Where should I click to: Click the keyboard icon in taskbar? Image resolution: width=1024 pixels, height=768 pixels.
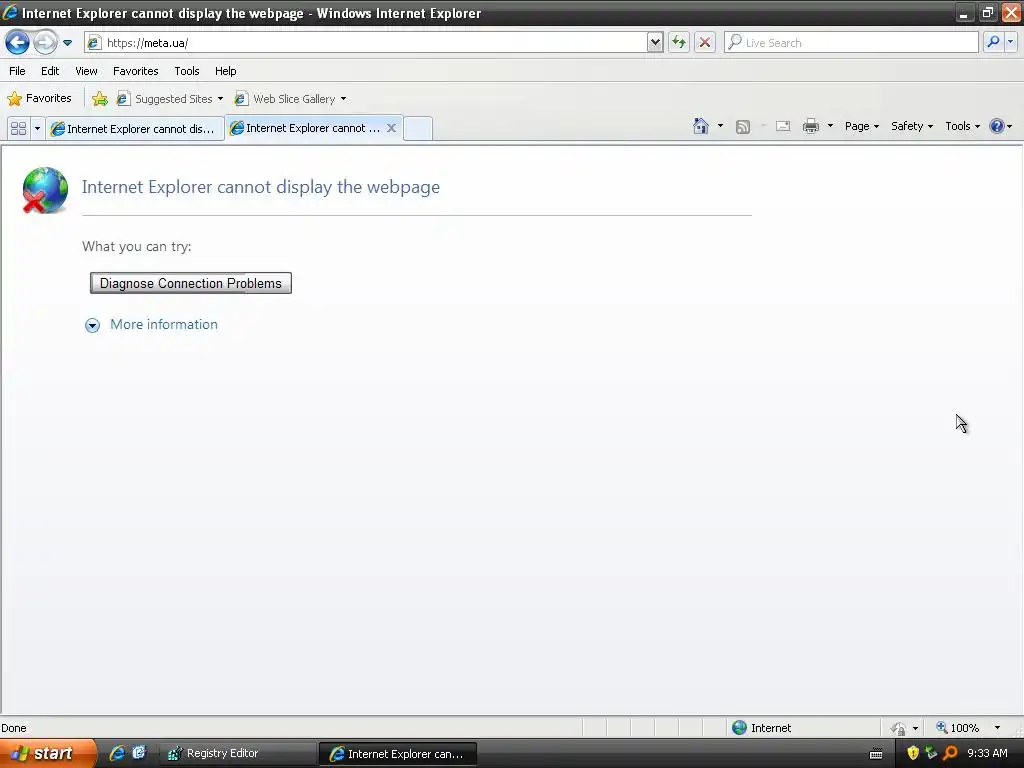[x=876, y=754]
